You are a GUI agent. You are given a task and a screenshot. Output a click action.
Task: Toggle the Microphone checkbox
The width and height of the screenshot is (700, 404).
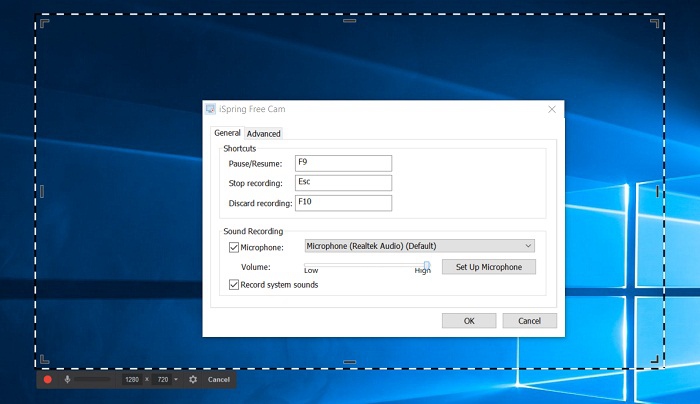(x=234, y=247)
